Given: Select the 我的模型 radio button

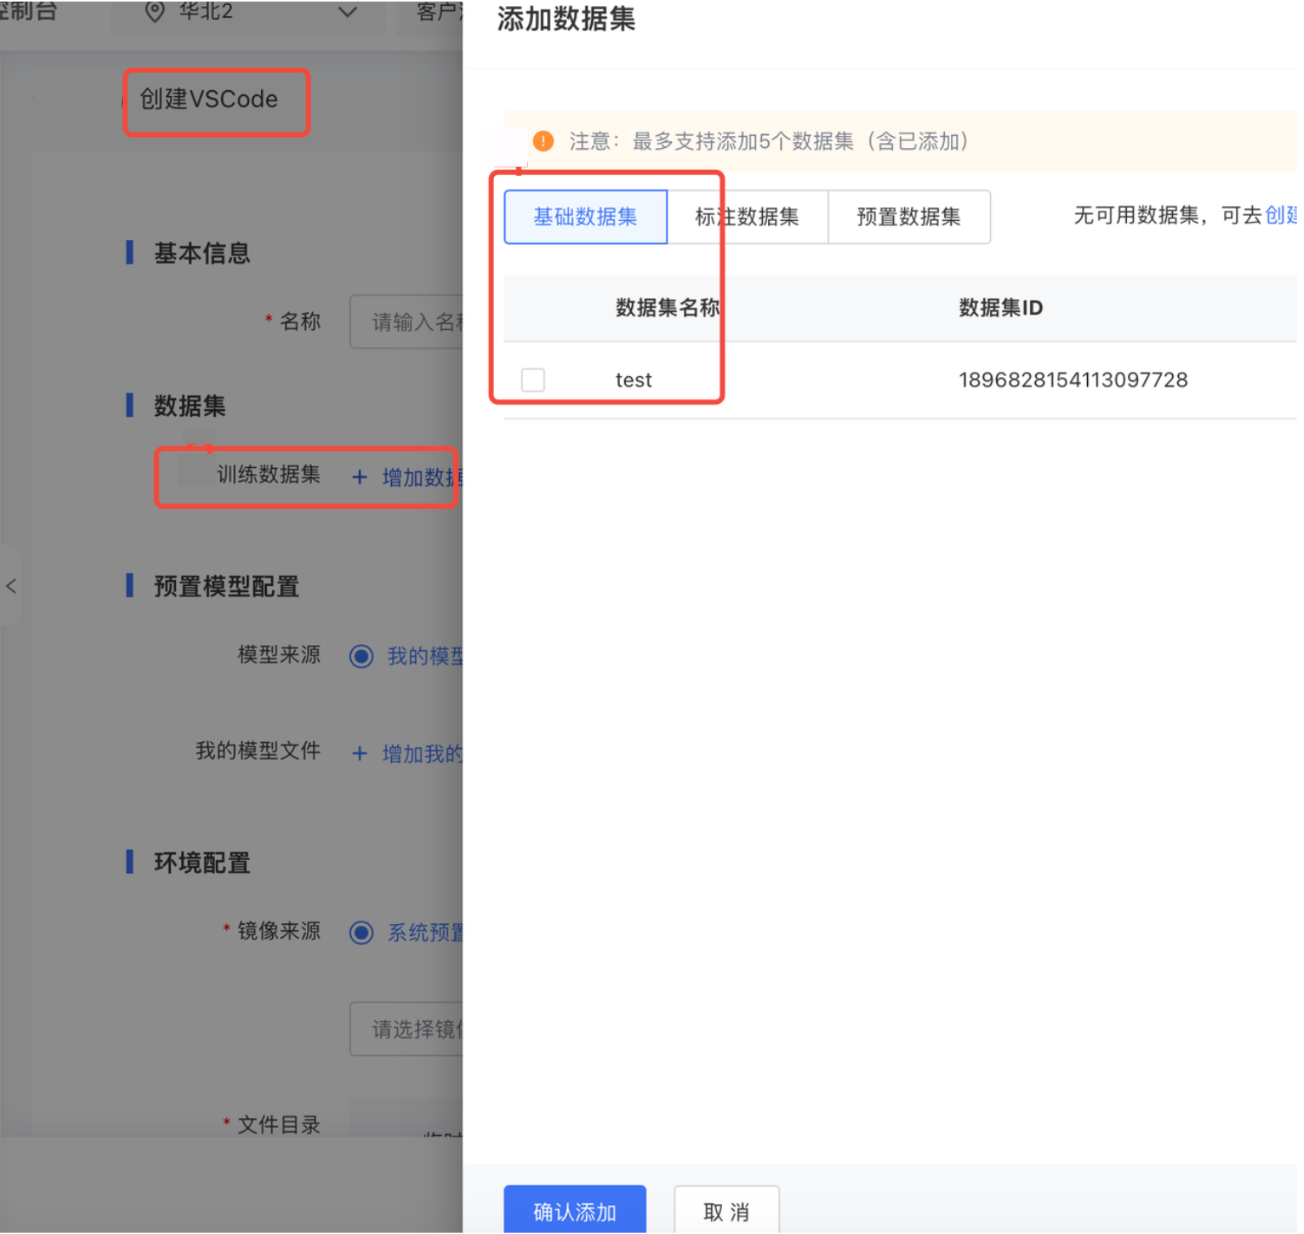Looking at the screenshot, I should (x=361, y=656).
